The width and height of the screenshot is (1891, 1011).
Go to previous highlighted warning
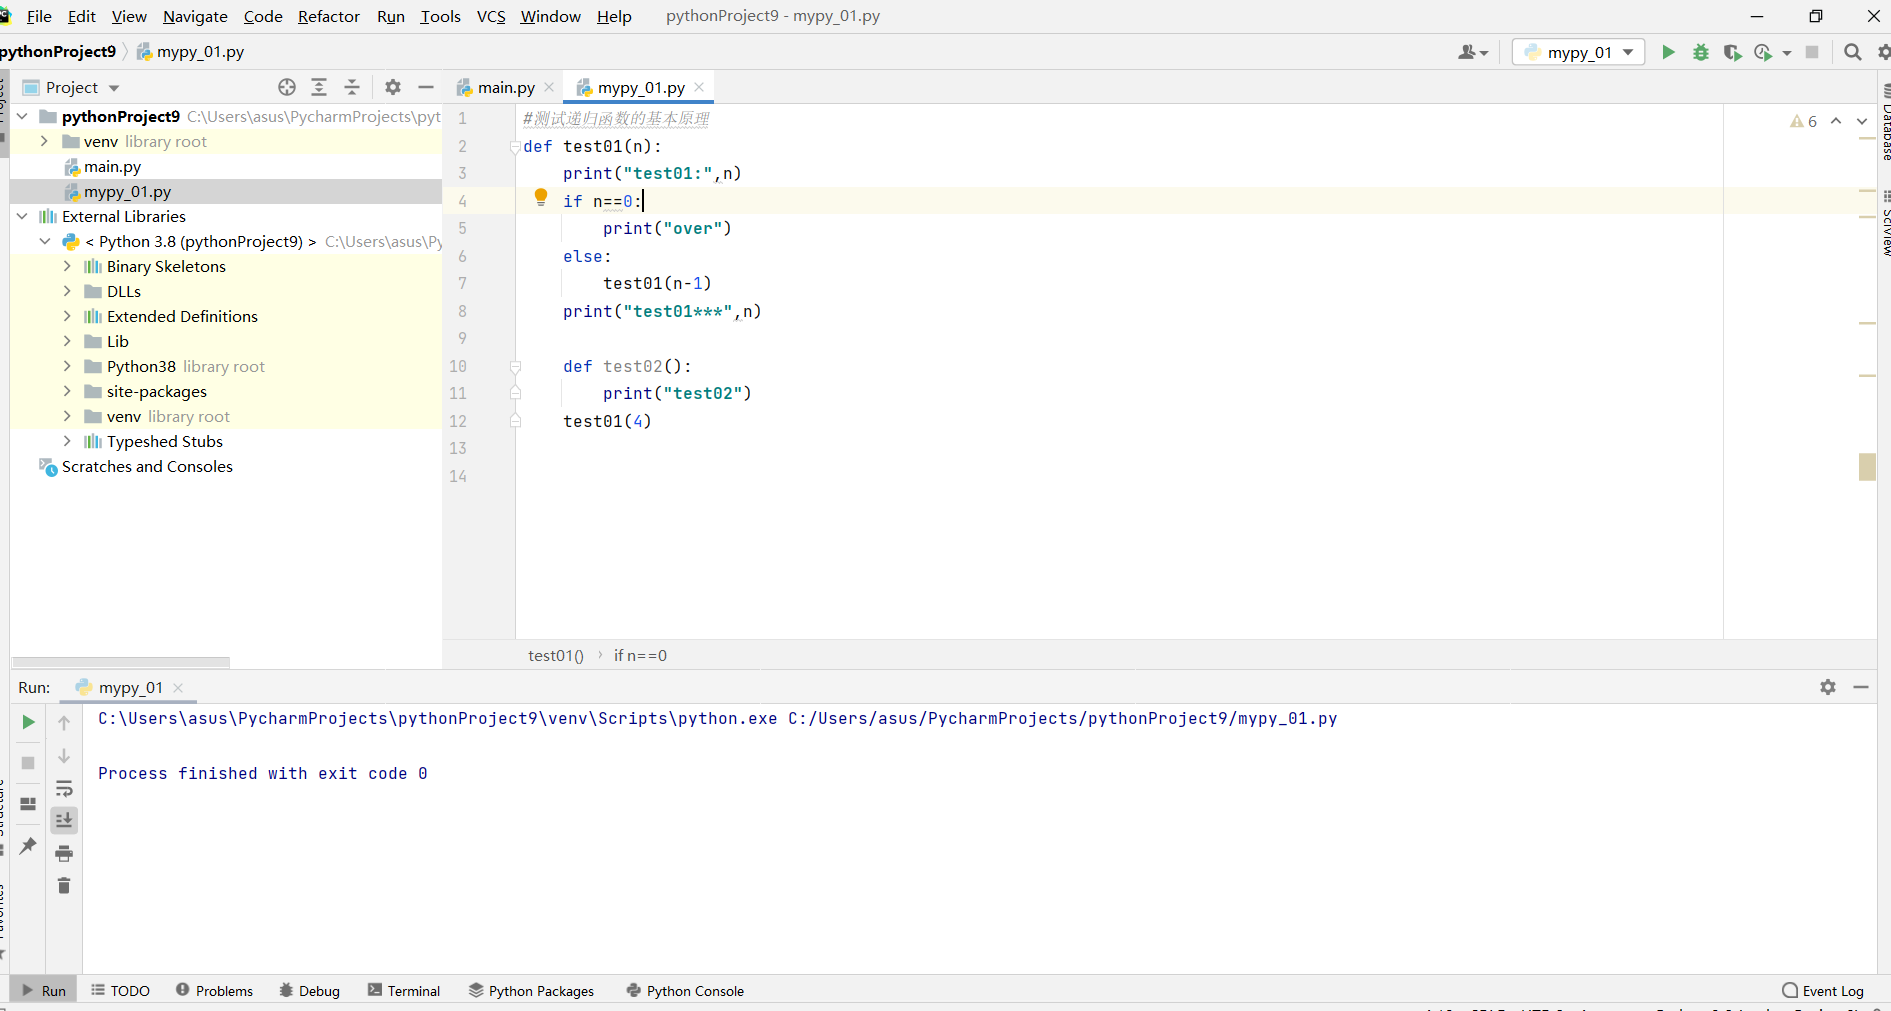(x=1836, y=121)
